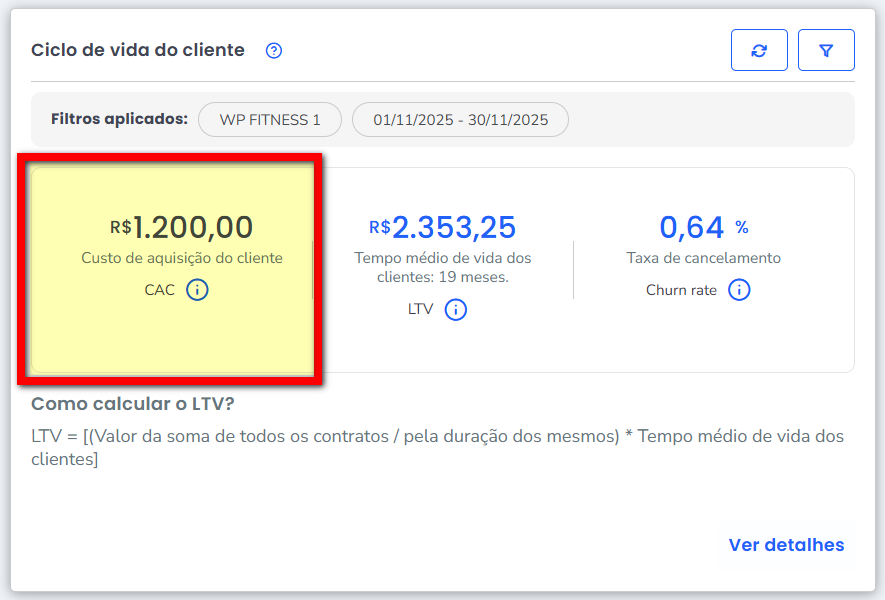View the Churn rate info tooltip
The width and height of the screenshot is (885, 600).
(x=739, y=290)
